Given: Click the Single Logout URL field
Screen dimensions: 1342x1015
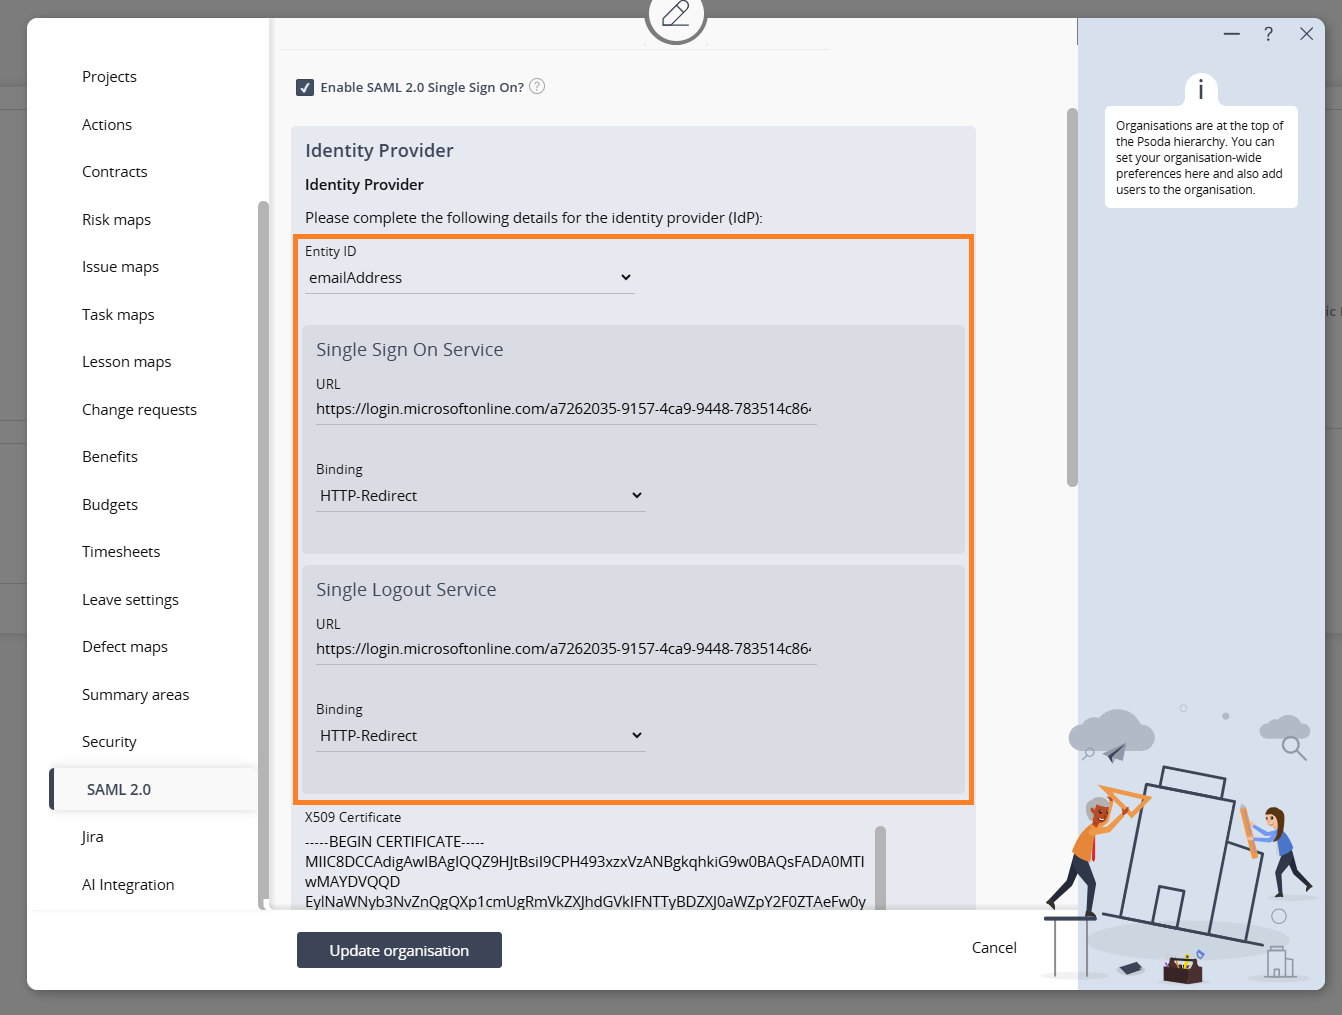Looking at the screenshot, I should click(565, 649).
